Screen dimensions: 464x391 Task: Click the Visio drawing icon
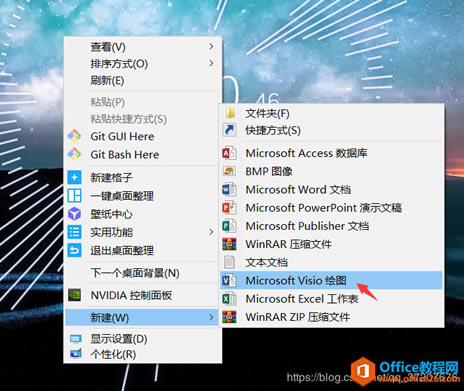tap(229, 280)
